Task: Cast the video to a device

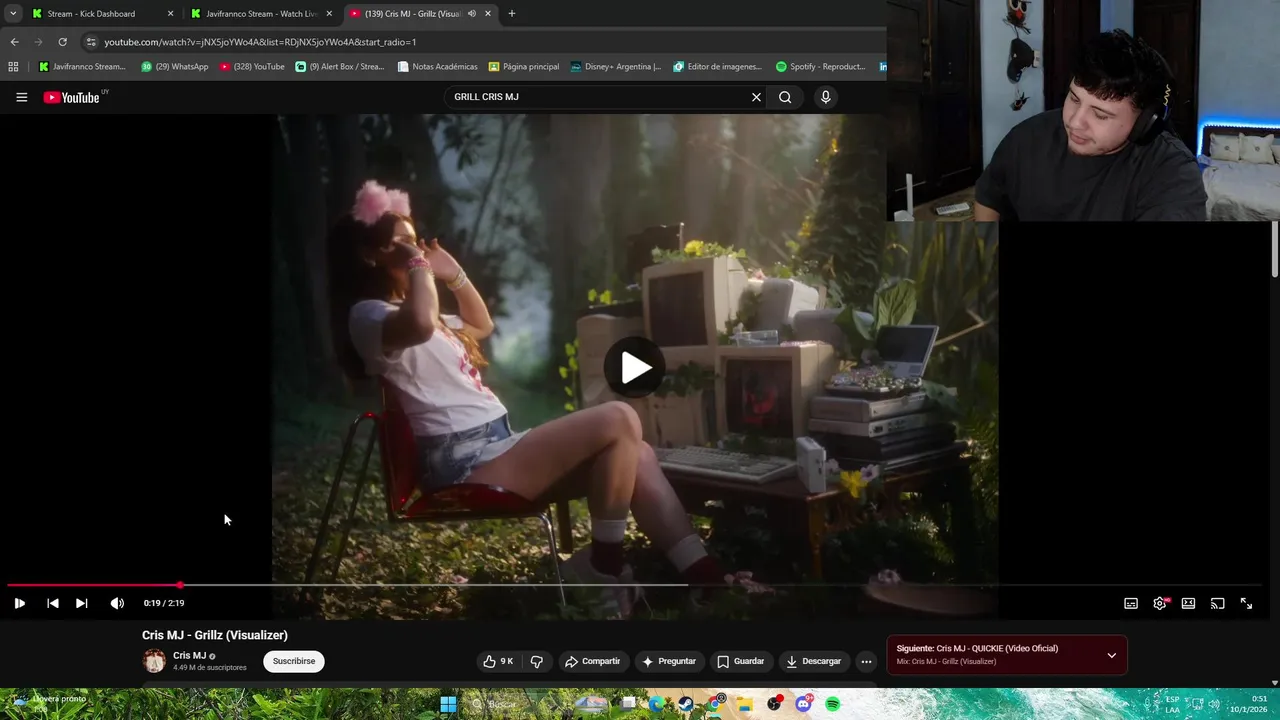Action: 1217,603
